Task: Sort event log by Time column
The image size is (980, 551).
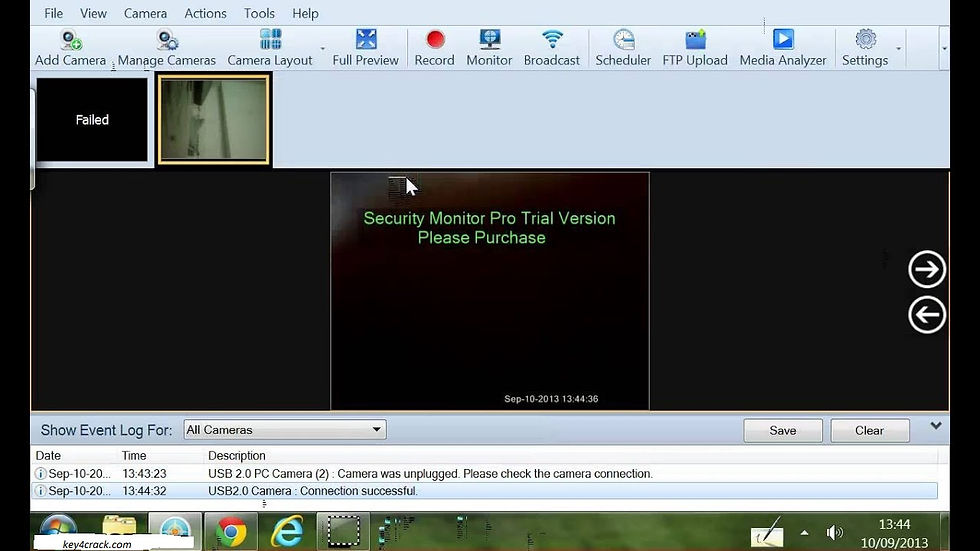Action: click(134, 455)
